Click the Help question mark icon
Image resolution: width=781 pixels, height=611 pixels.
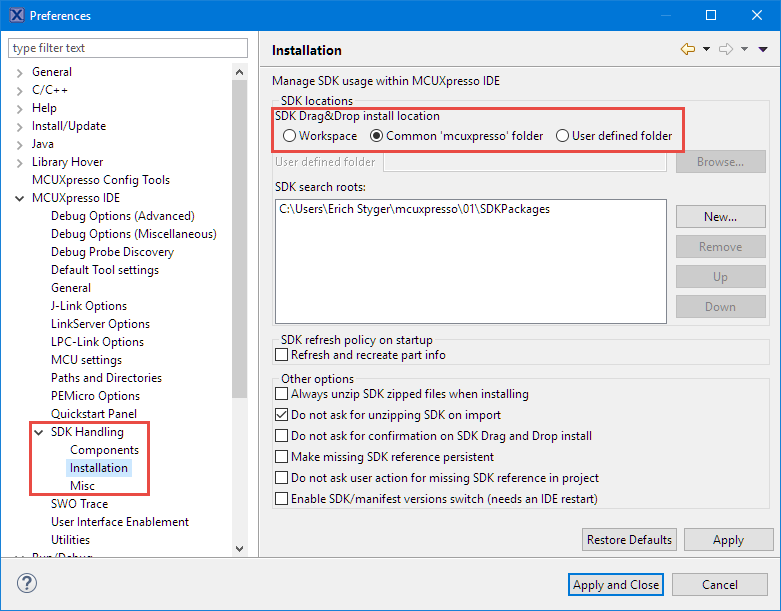[27, 584]
